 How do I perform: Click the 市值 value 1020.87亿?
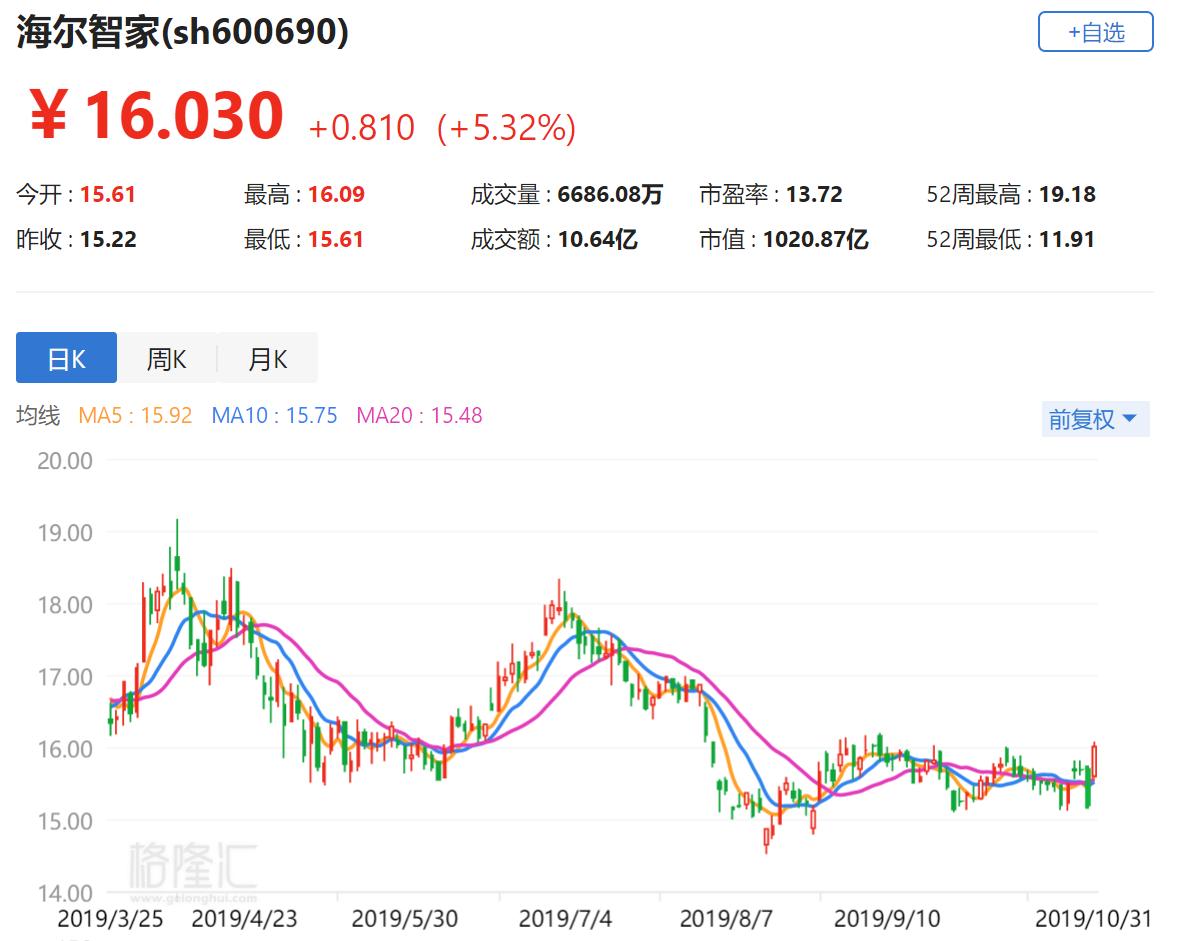click(x=815, y=240)
